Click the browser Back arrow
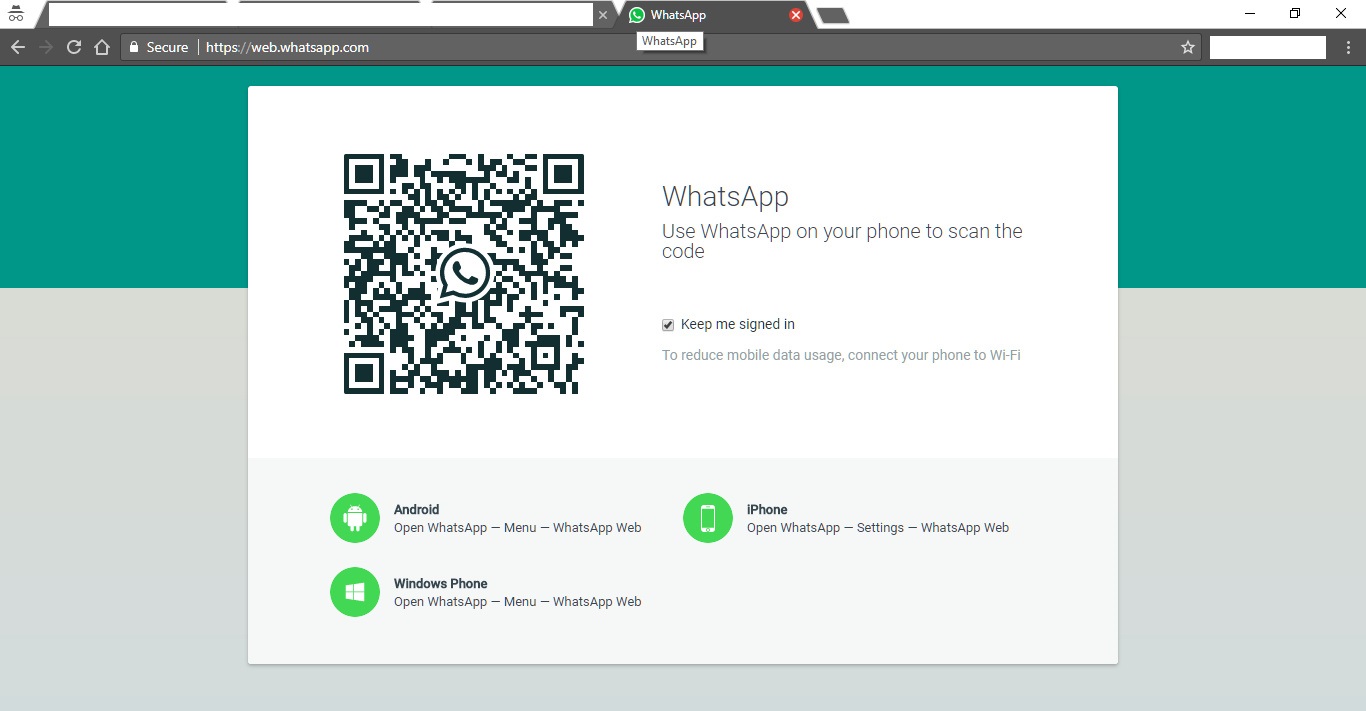1366x711 pixels. (x=17, y=47)
